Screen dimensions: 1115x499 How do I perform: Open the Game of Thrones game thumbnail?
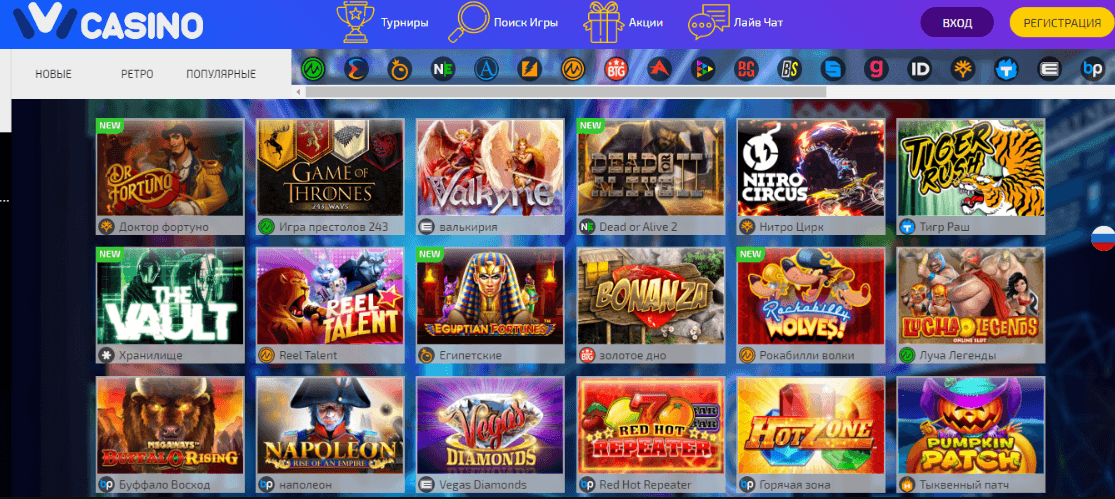330,168
